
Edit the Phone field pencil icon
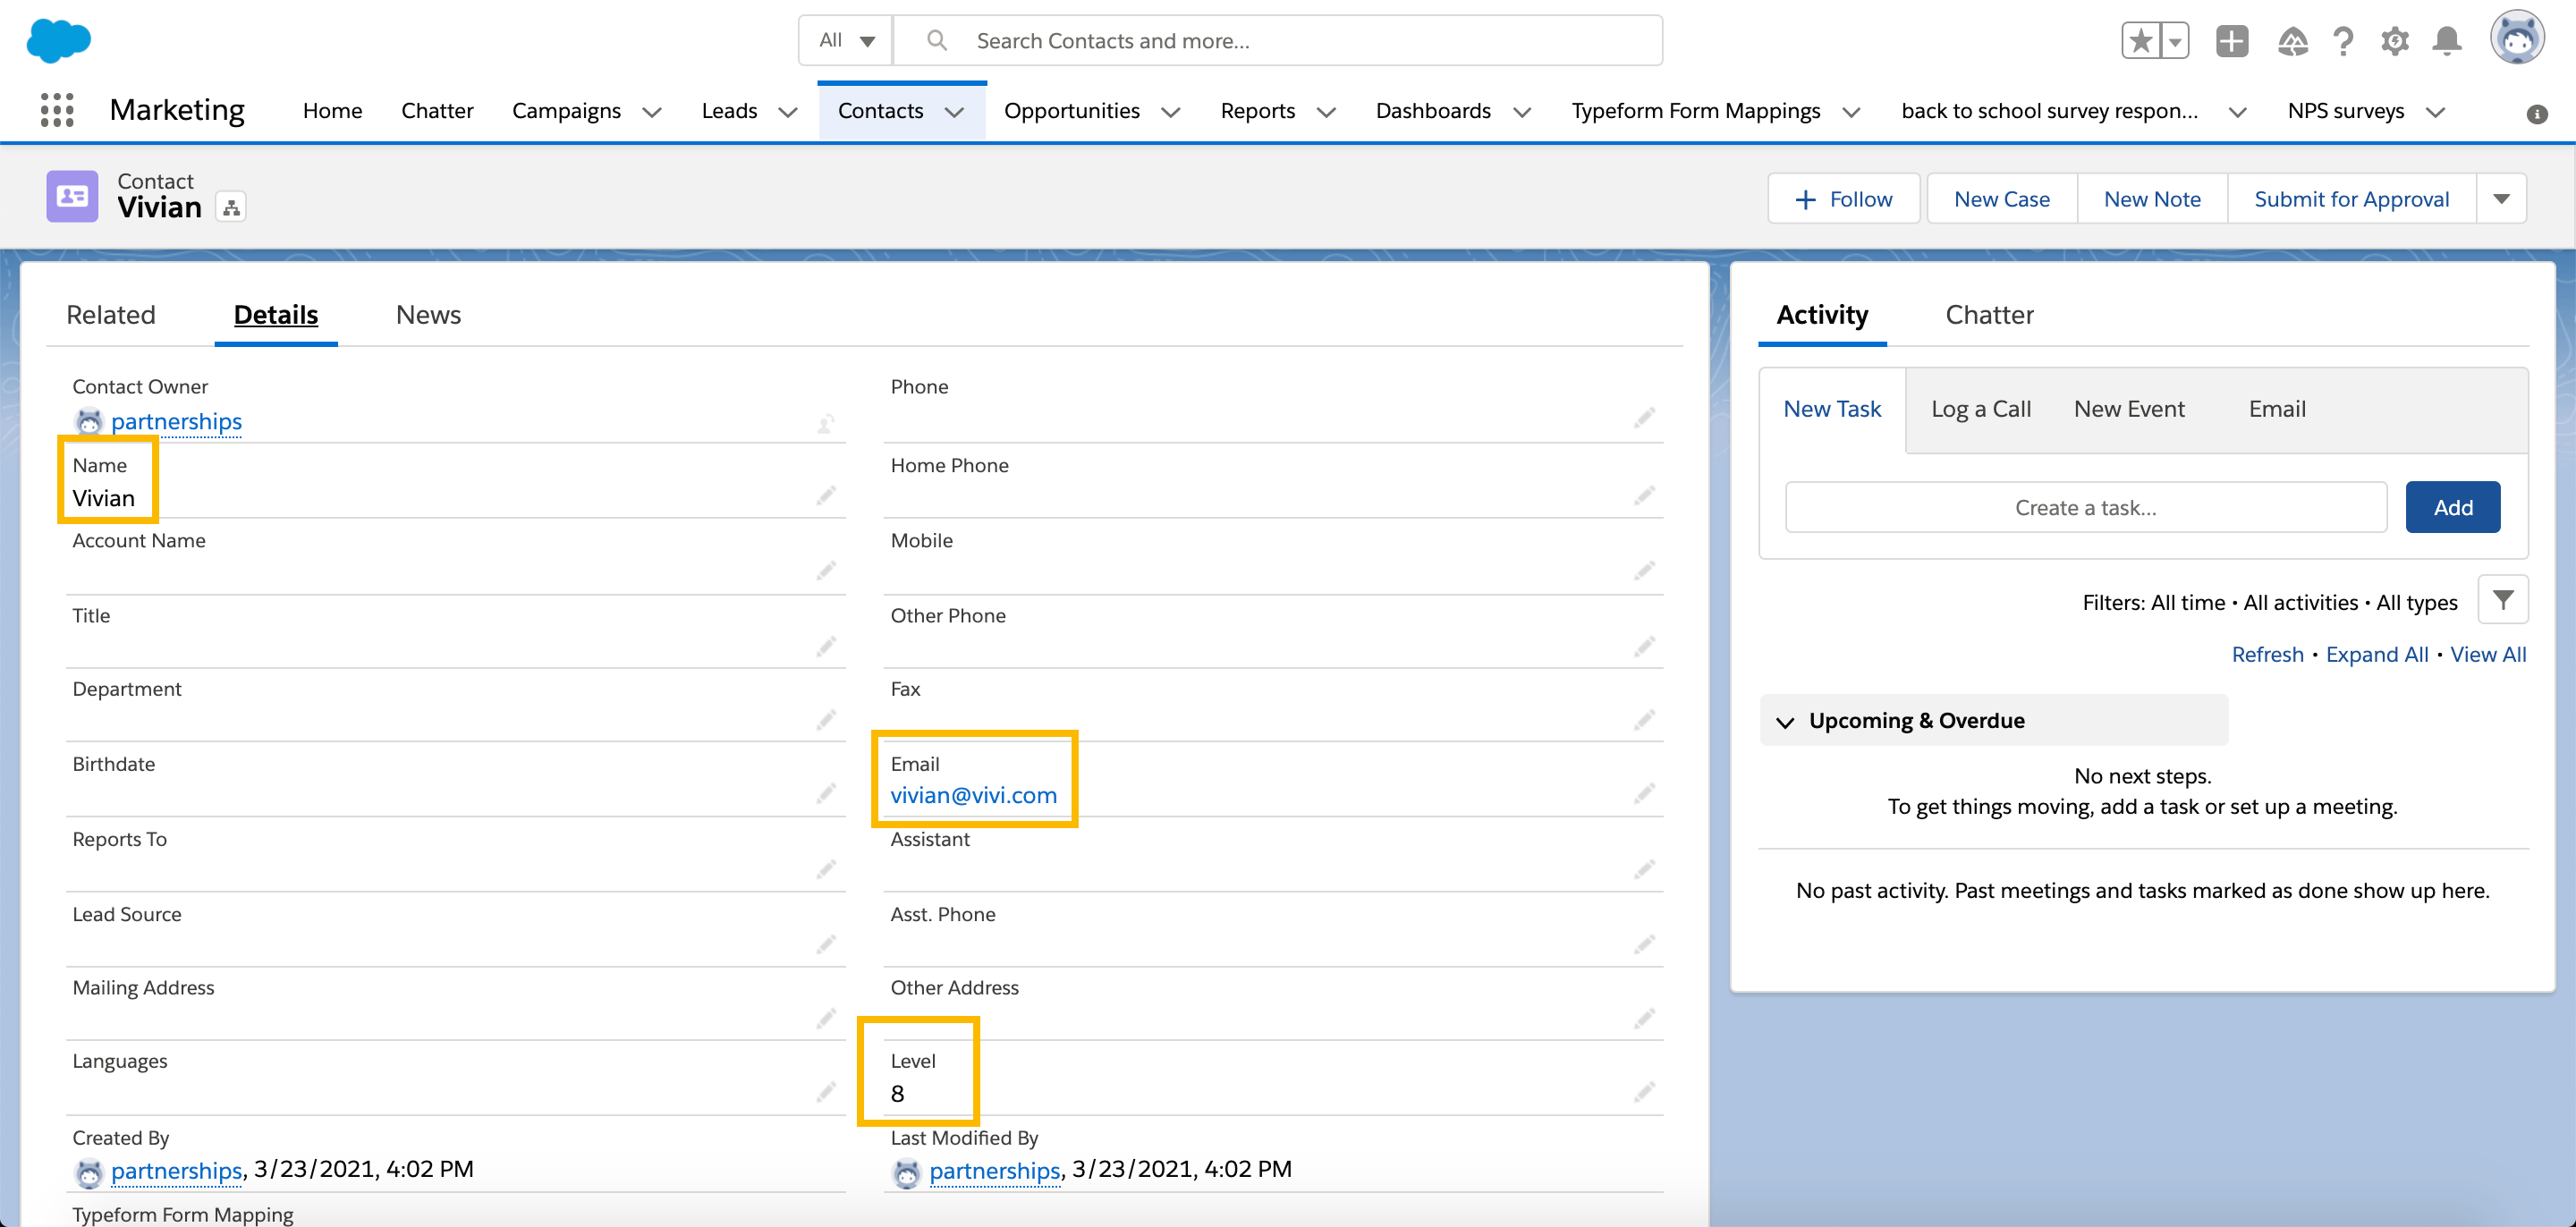click(x=1644, y=417)
